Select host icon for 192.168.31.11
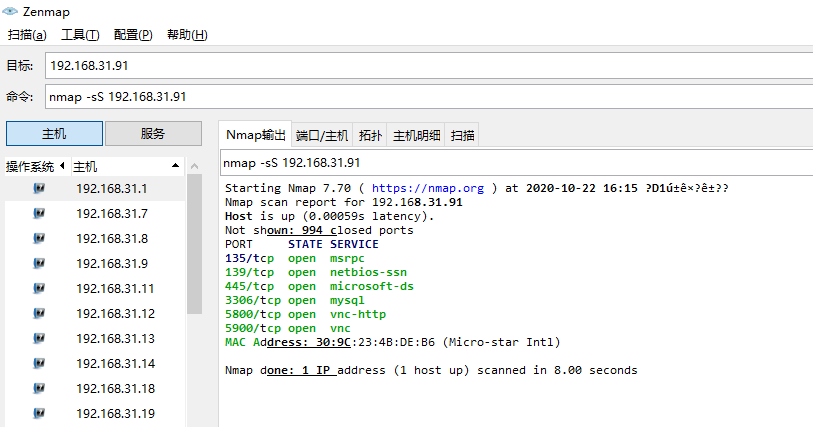Screen dimensions: 813x427 (39, 288)
